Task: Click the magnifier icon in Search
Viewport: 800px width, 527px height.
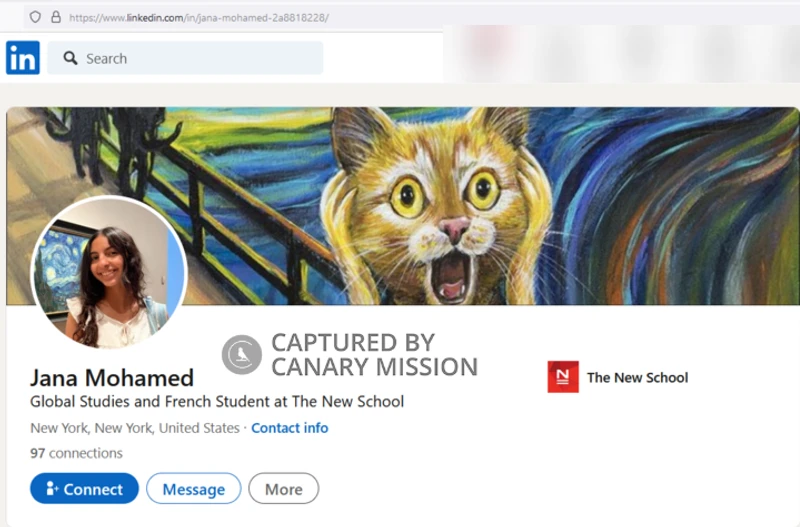Action: (70, 58)
